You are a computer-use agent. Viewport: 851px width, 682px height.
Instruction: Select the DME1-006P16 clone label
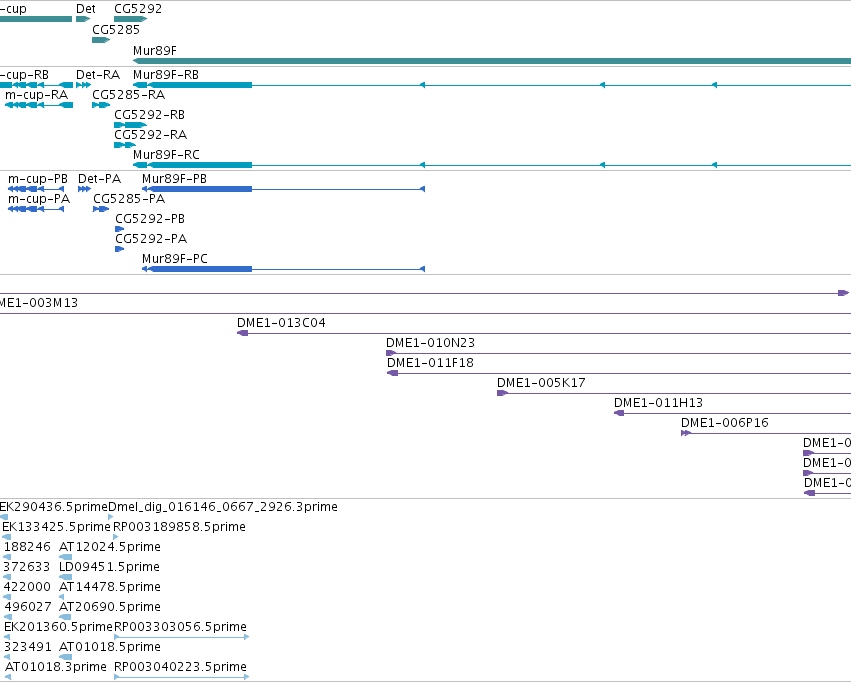click(x=725, y=423)
